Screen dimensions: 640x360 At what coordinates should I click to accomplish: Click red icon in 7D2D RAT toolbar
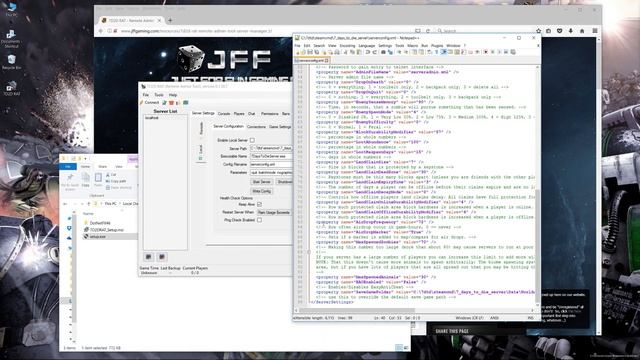171,102
